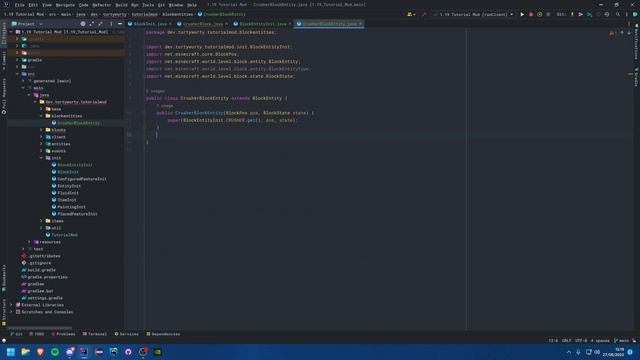Viewport: 640px width, 360px height.
Task: Run the 1.19 Tutorial Mod configuration
Action: coord(522,14)
